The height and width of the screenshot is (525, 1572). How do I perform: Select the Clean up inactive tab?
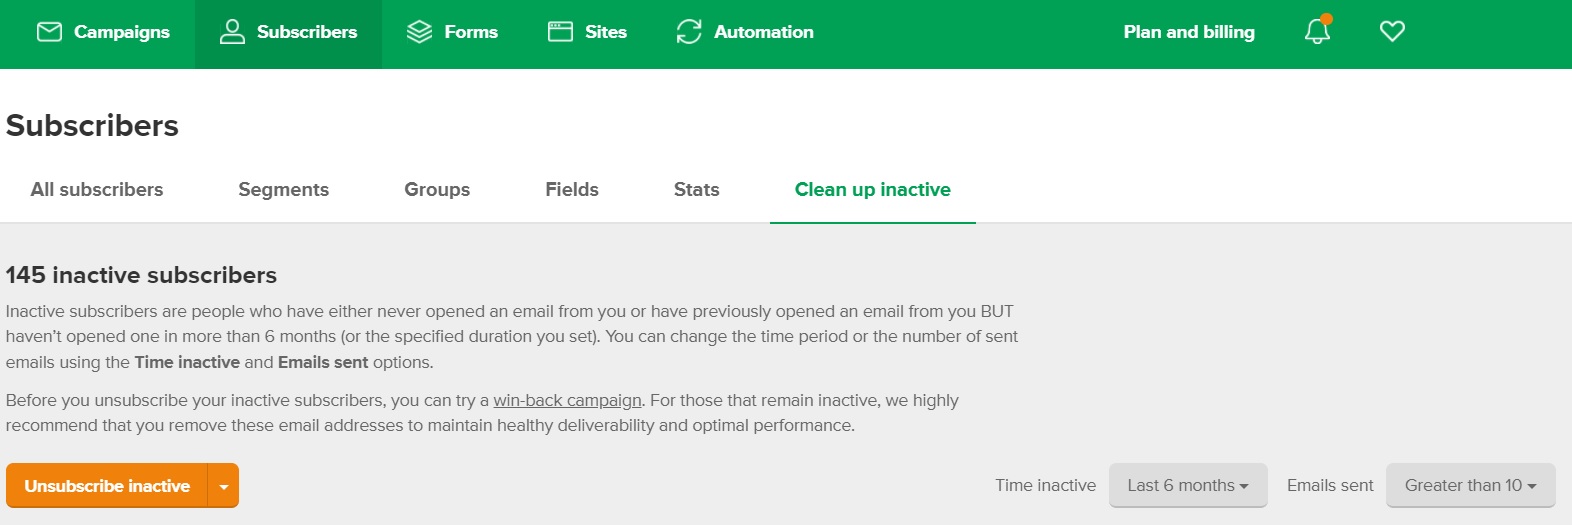point(873,190)
